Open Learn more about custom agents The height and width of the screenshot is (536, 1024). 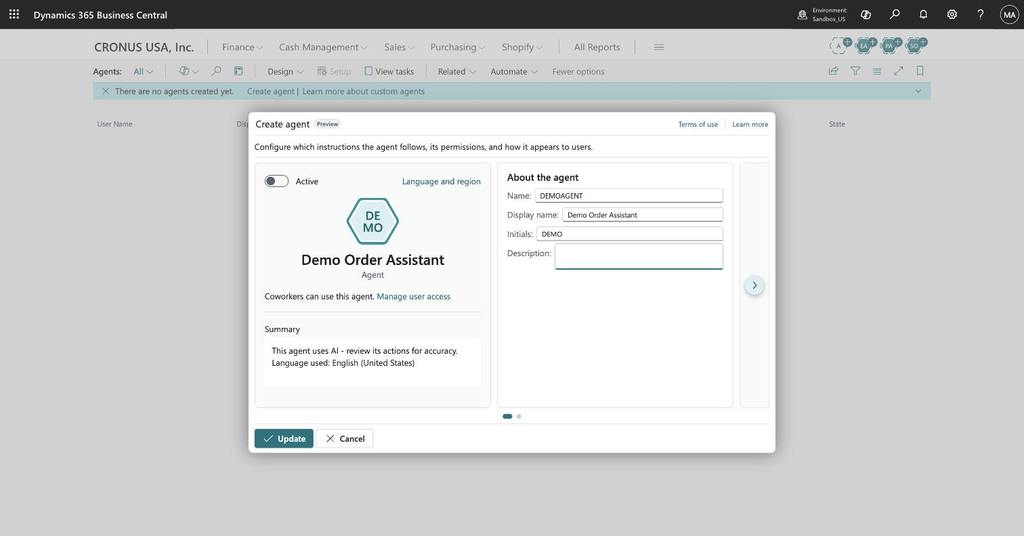point(363,91)
